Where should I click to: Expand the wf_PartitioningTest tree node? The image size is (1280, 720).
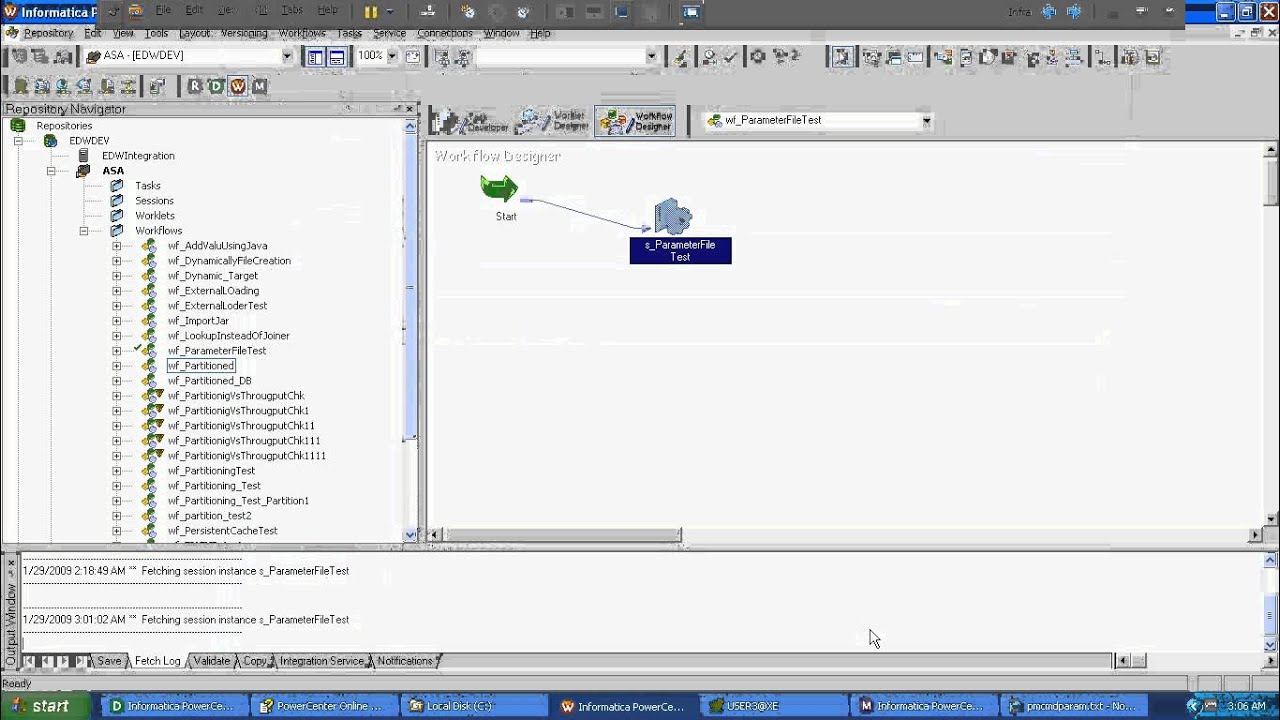pyautogui.click(x=116, y=471)
